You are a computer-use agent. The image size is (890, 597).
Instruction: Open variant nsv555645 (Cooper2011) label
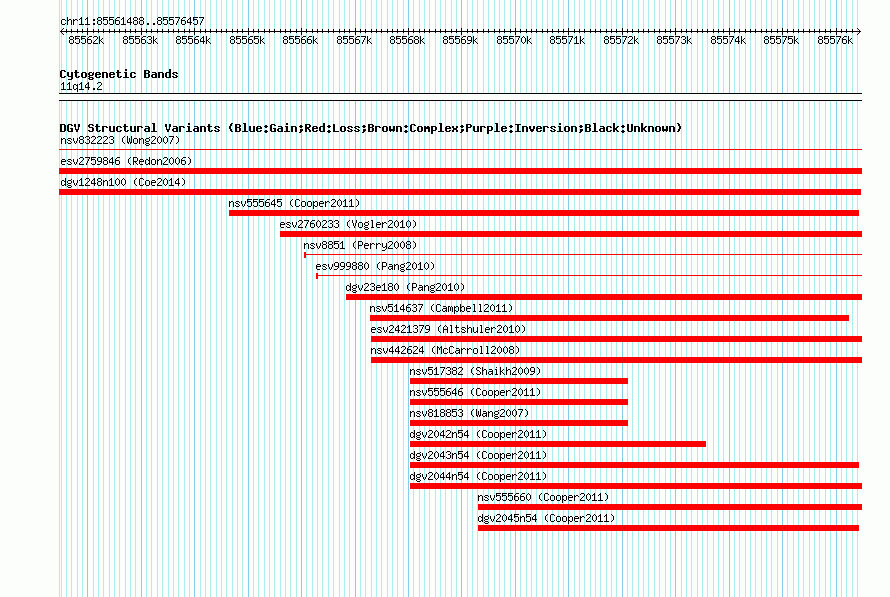294,203
